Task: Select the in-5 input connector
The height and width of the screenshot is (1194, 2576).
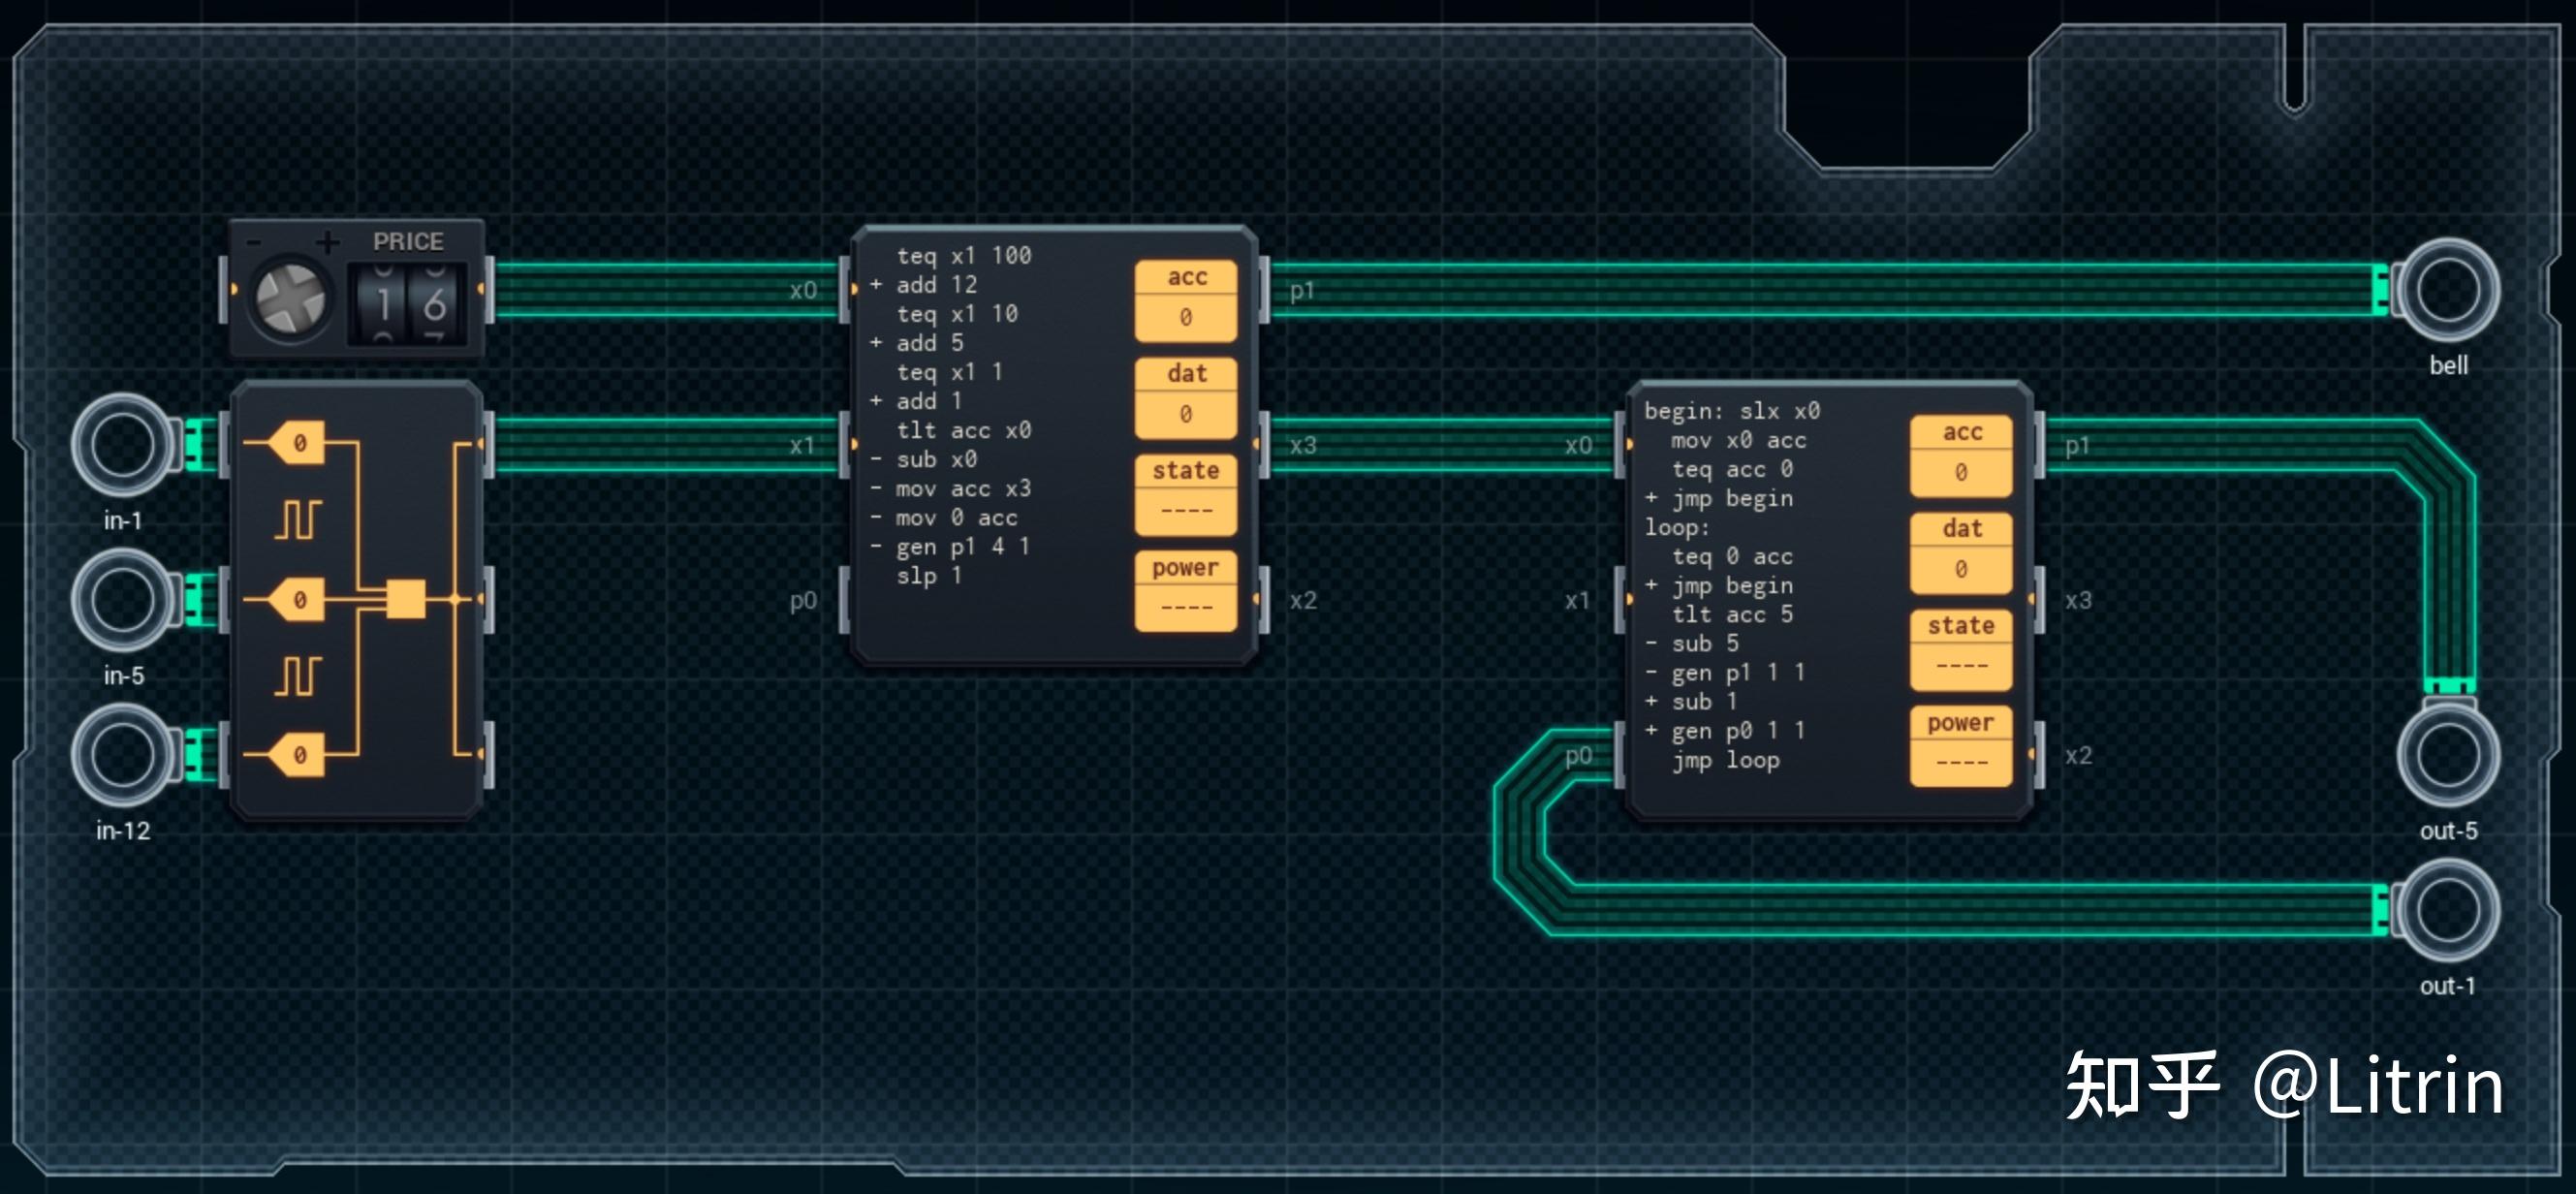Action: tap(123, 600)
